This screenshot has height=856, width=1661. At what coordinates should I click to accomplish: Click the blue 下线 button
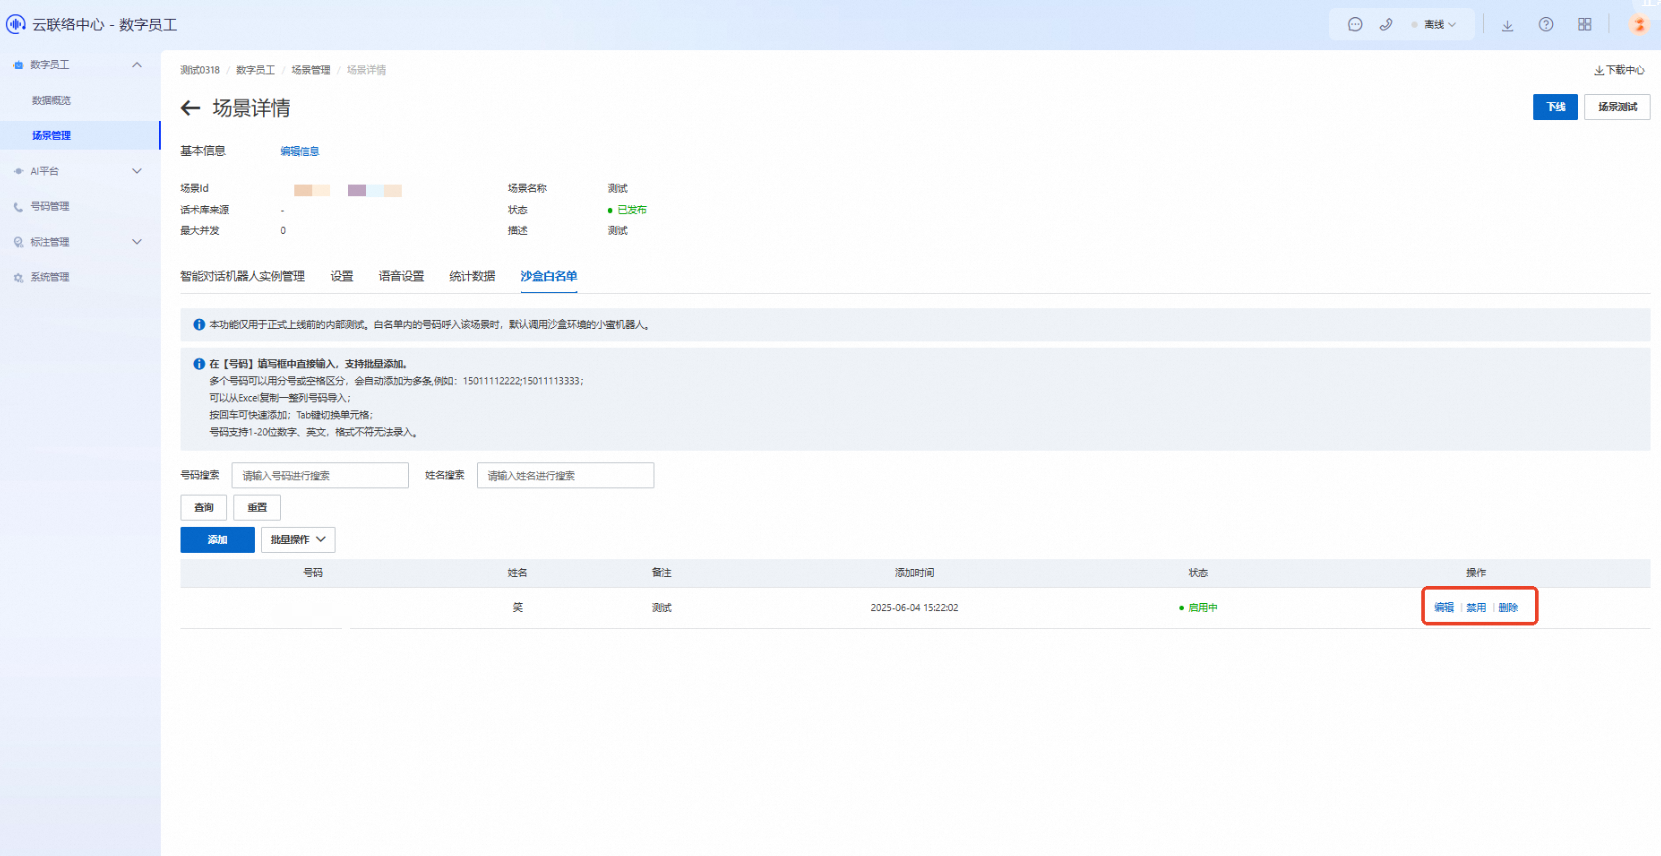pos(1555,107)
